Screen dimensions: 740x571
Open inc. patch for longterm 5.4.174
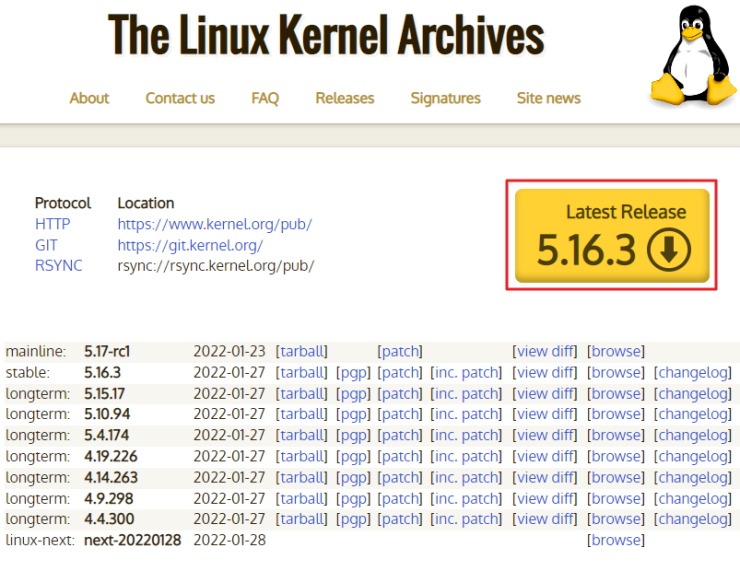click(x=466, y=435)
